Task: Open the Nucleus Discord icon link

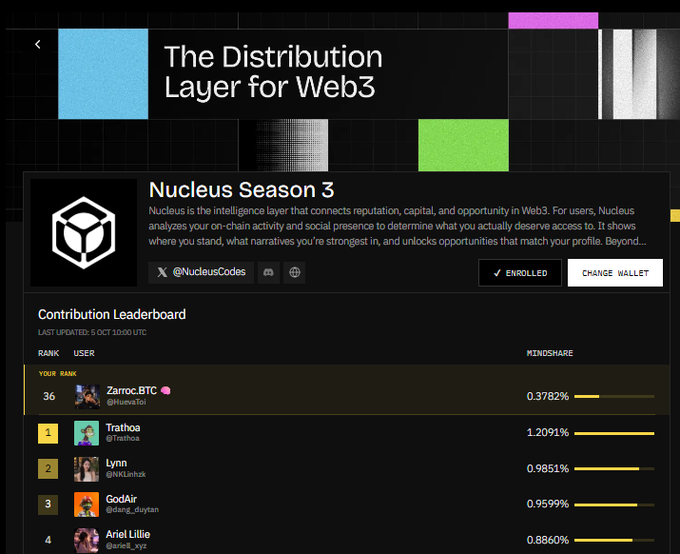Action: 268,272
